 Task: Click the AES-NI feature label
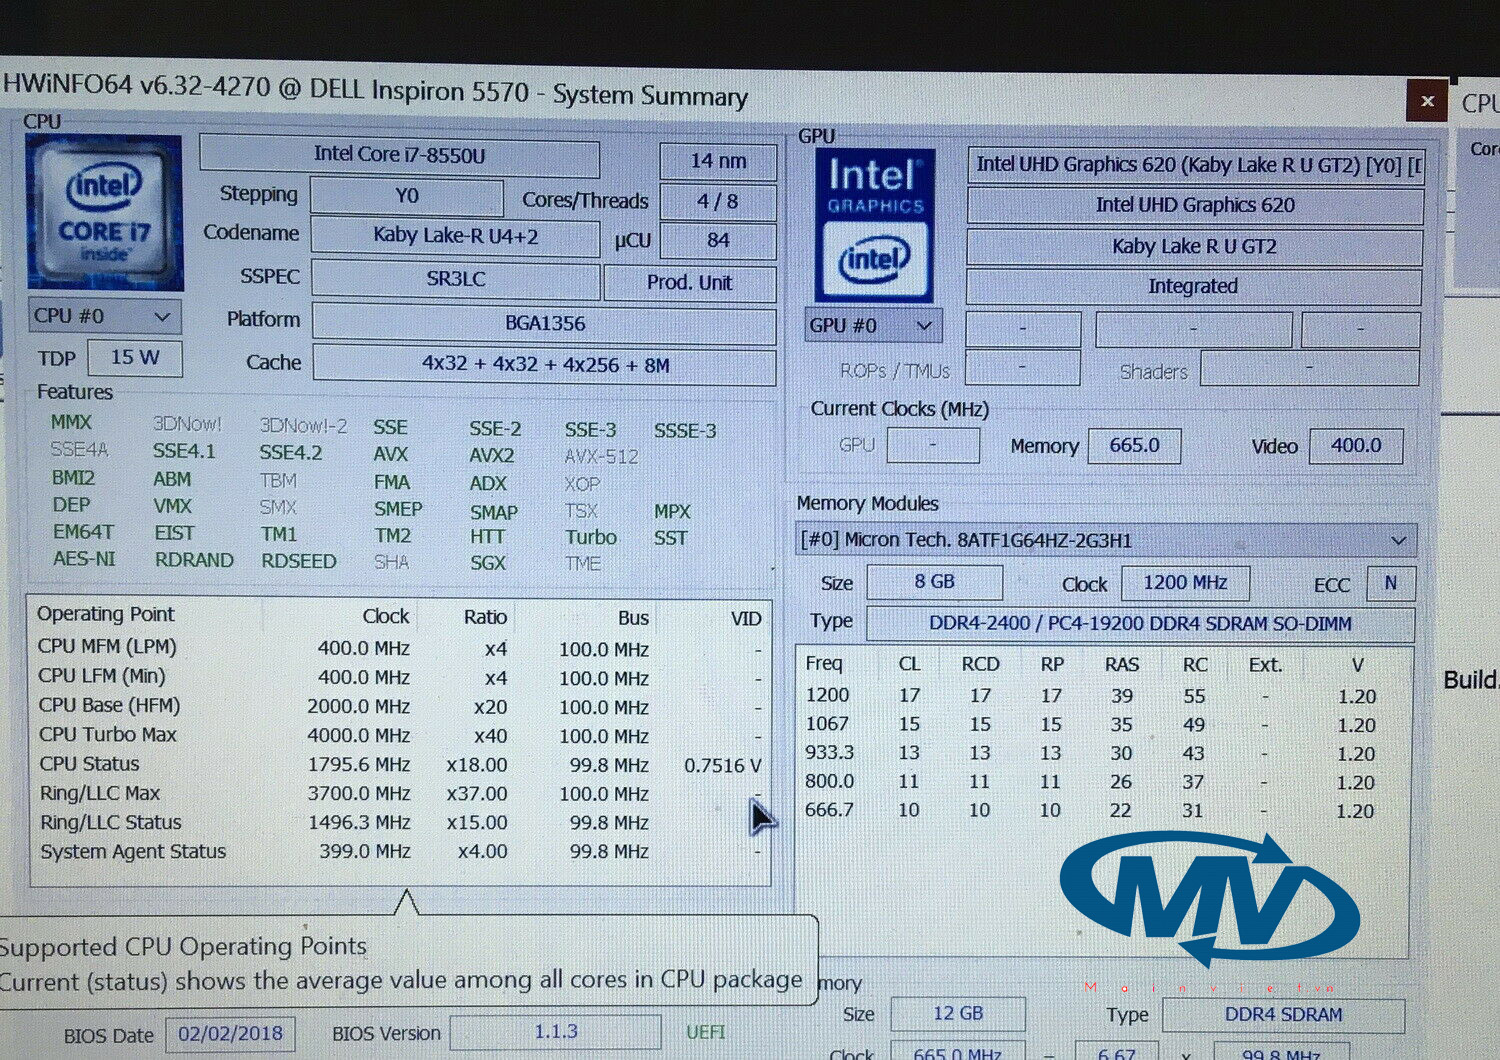click(84, 558)
